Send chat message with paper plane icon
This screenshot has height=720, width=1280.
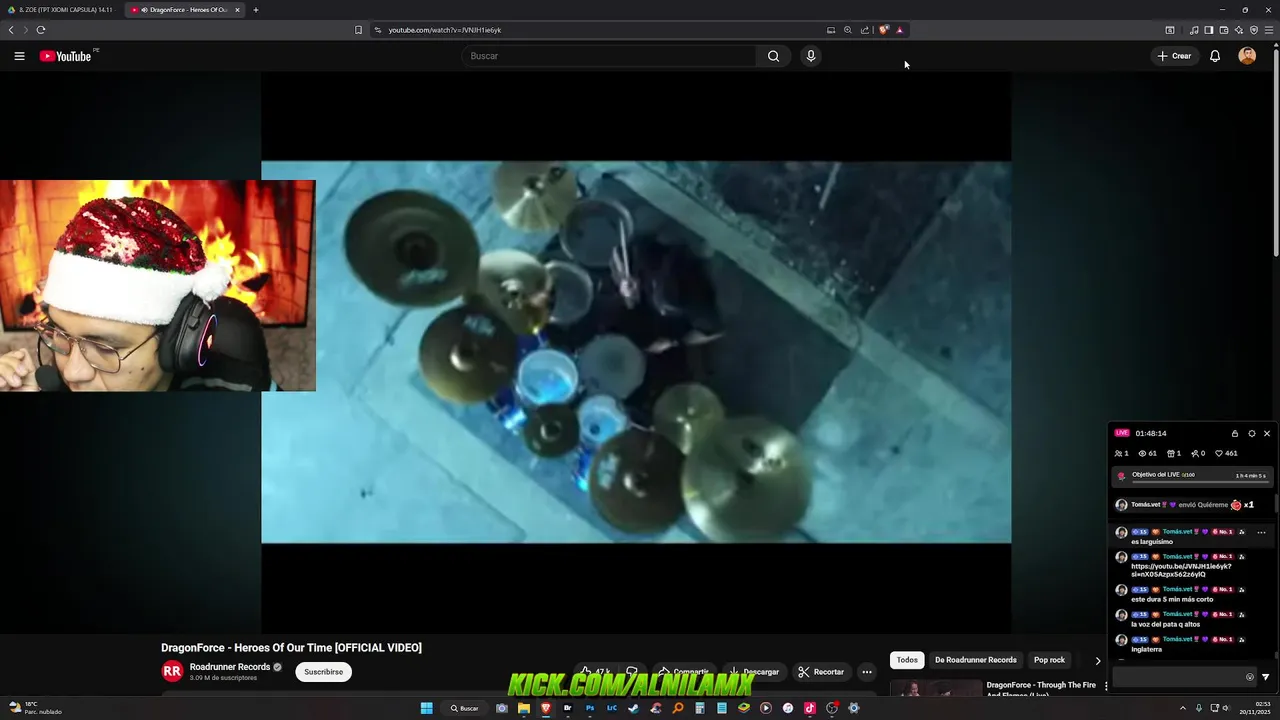point(1266,677)
